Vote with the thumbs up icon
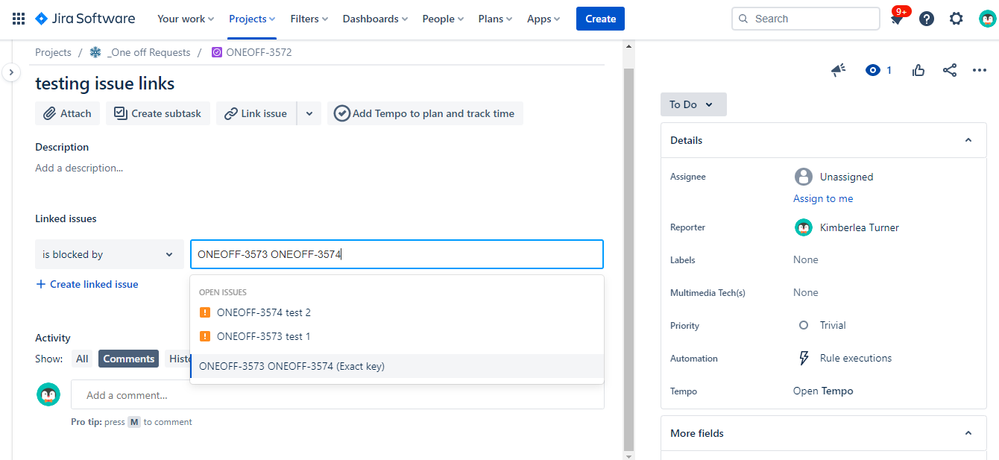The image size is (999, 460). coord(918,70)
